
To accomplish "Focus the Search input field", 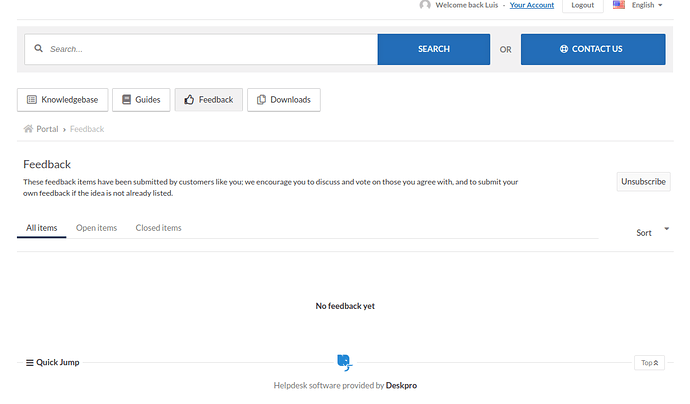I will (x=201, y=49).
